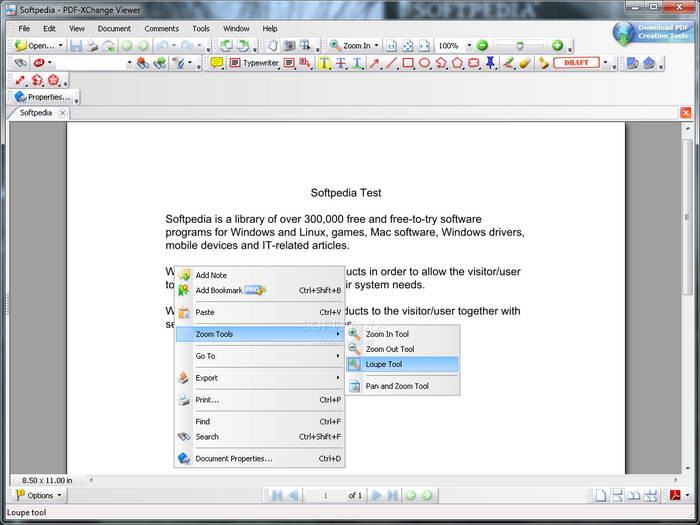Go to first page navigation button
This screenshot has height=525, width=700.
pyautogui.click(x=277, y=495)
